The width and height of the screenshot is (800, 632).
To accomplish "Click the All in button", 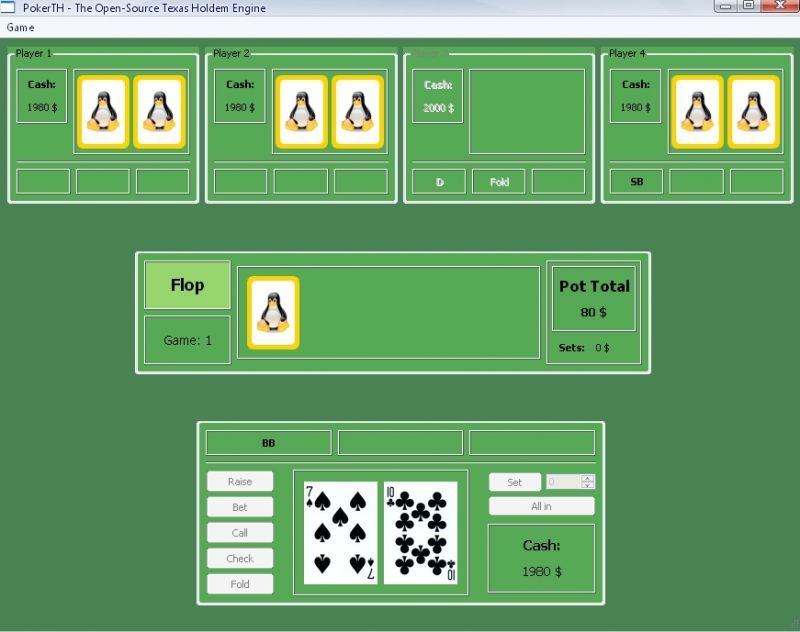I will 541,506.
